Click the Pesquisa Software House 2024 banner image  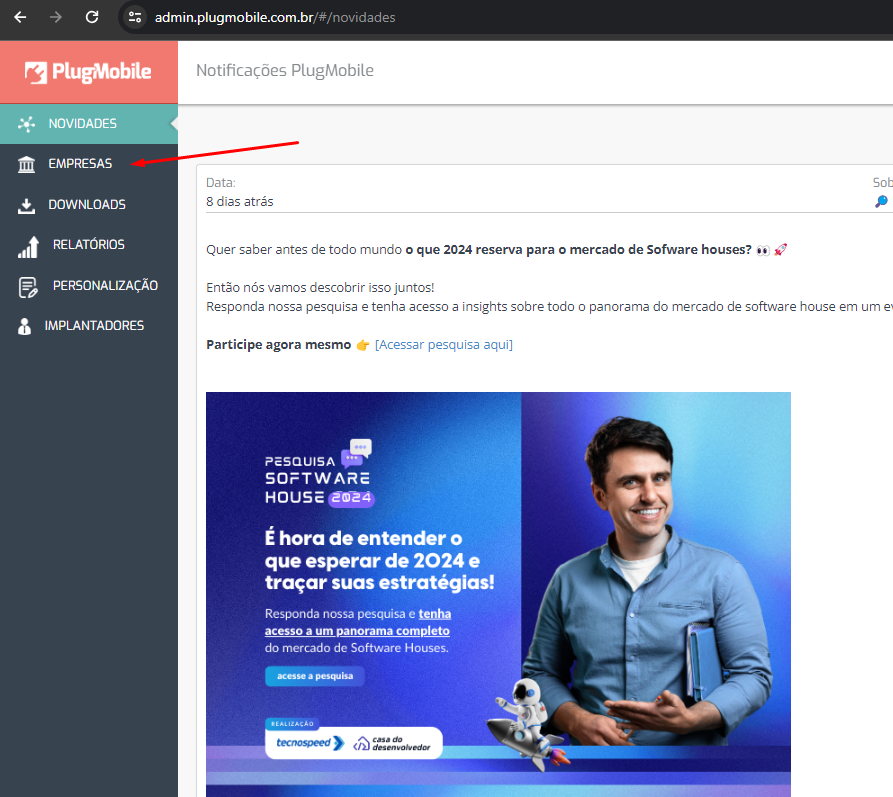point(498,594)
